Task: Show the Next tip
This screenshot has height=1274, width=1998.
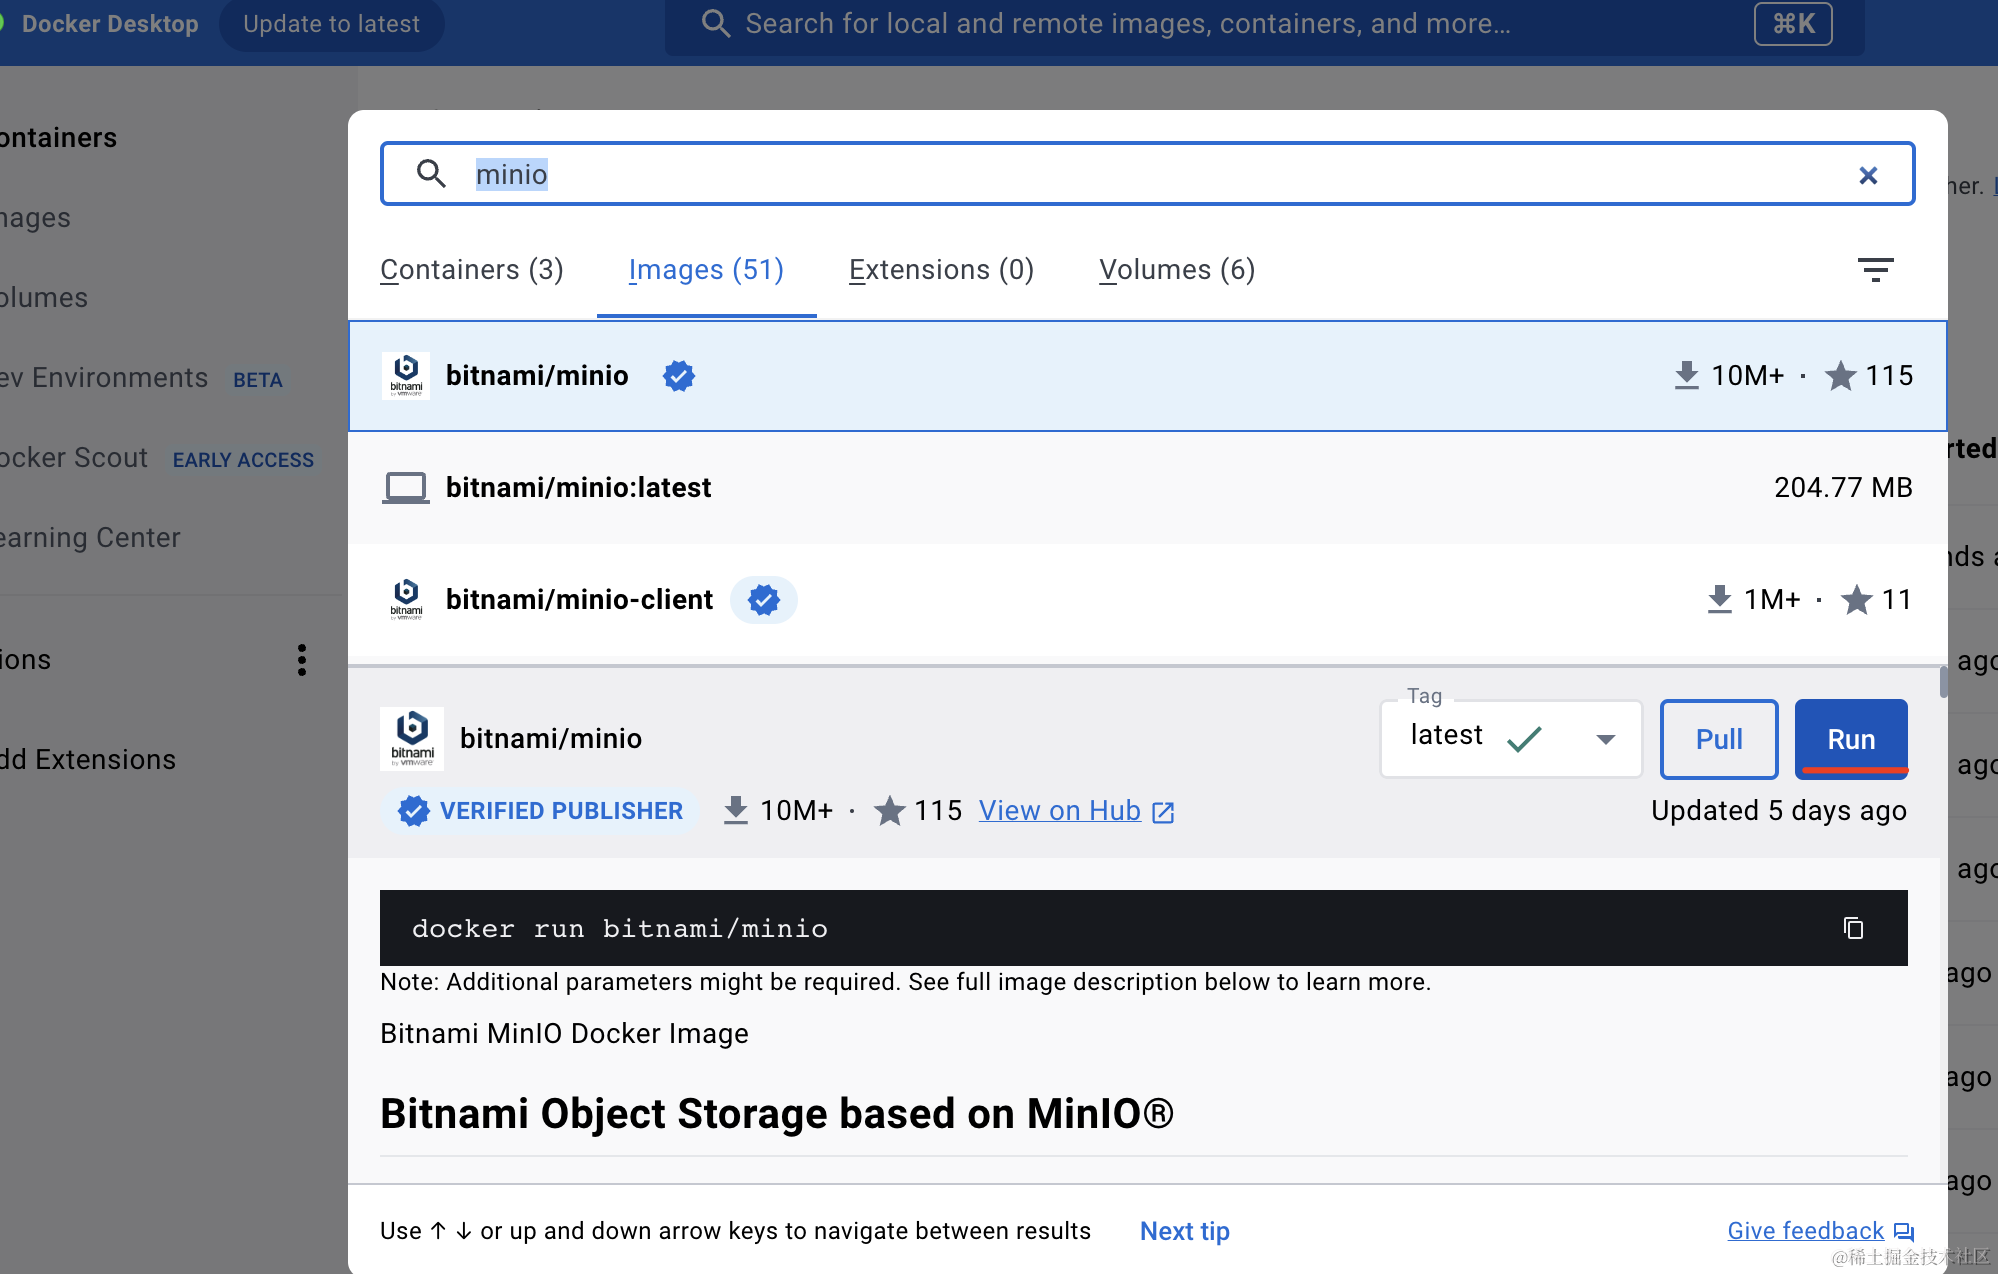Action: tap(1184, 1231)
